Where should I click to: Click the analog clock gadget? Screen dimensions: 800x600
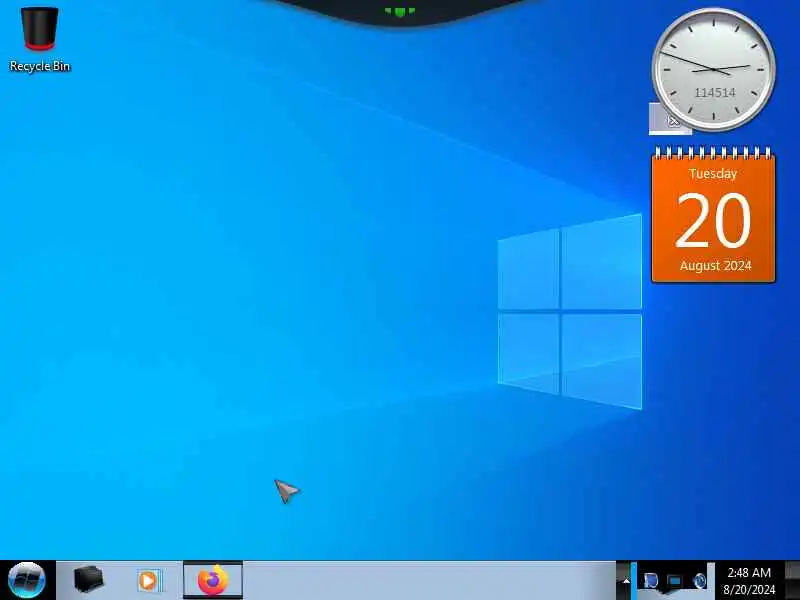713,68
